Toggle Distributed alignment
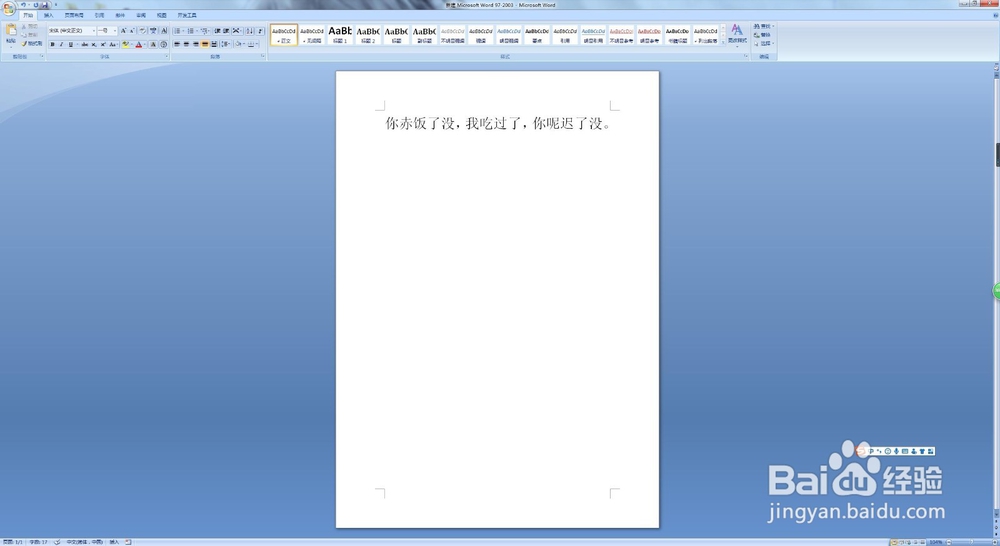The height and width of the screenshot is (546, 1000). point(214,45)
